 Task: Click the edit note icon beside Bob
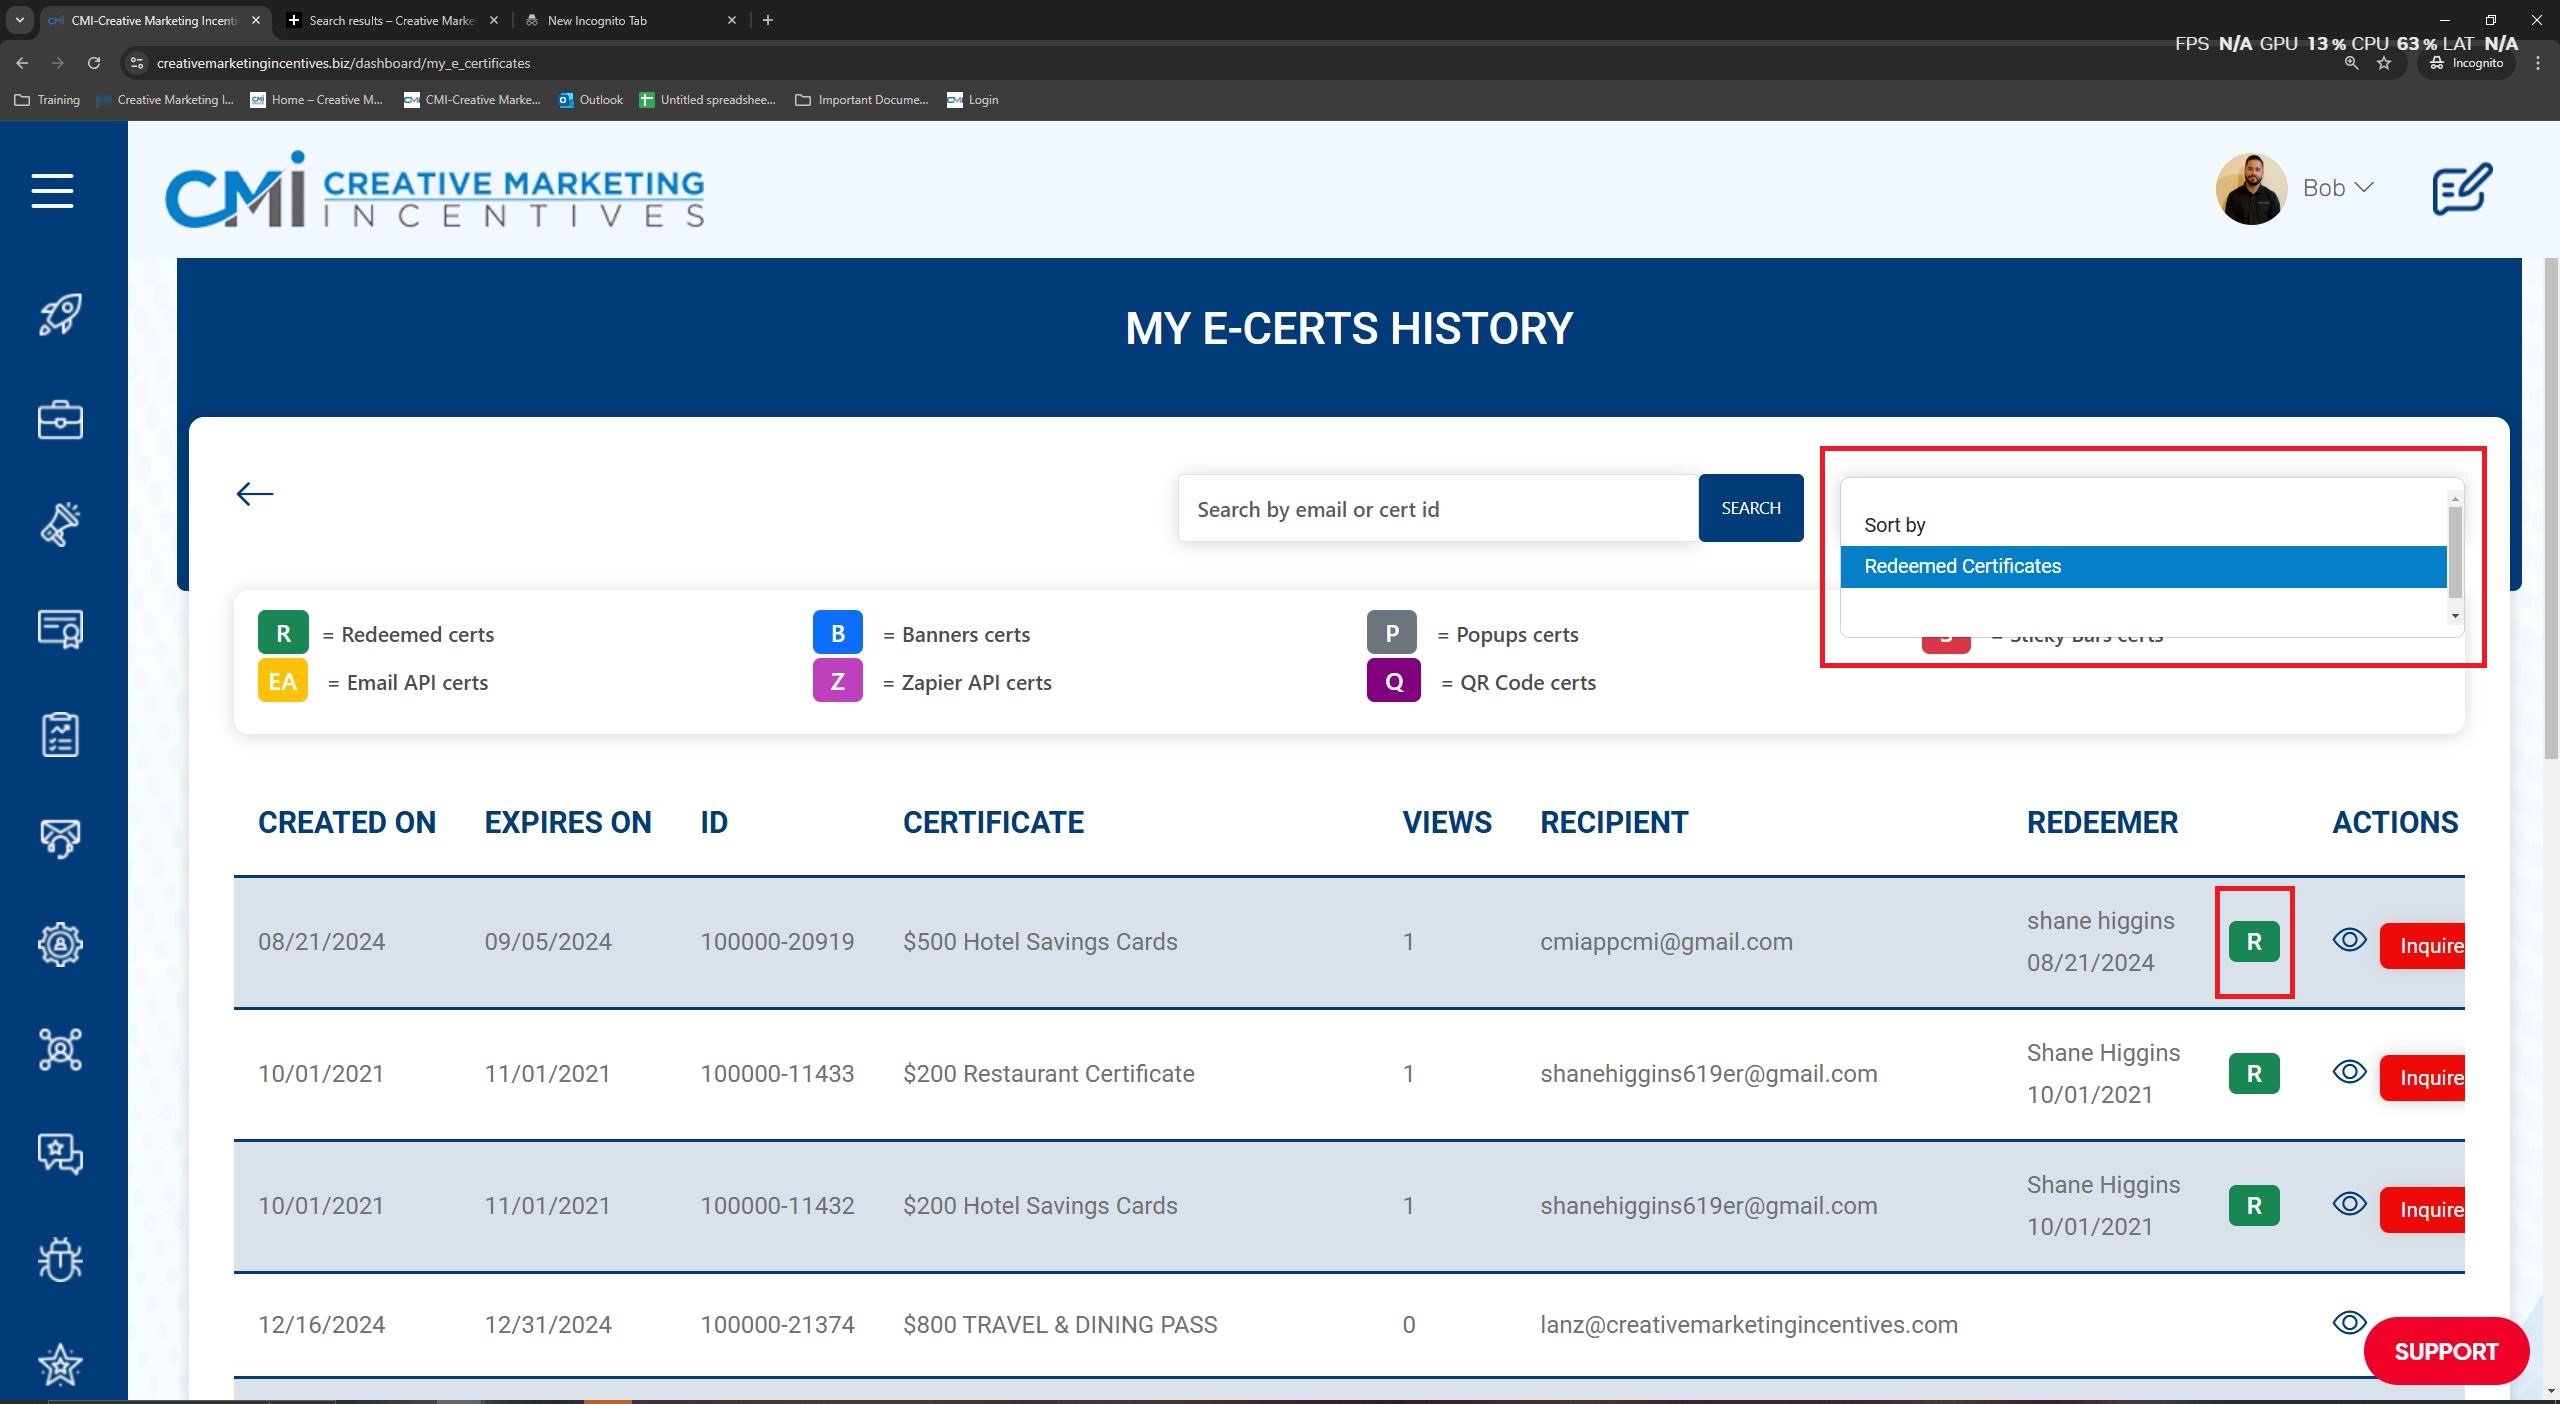coord(2461,189)
